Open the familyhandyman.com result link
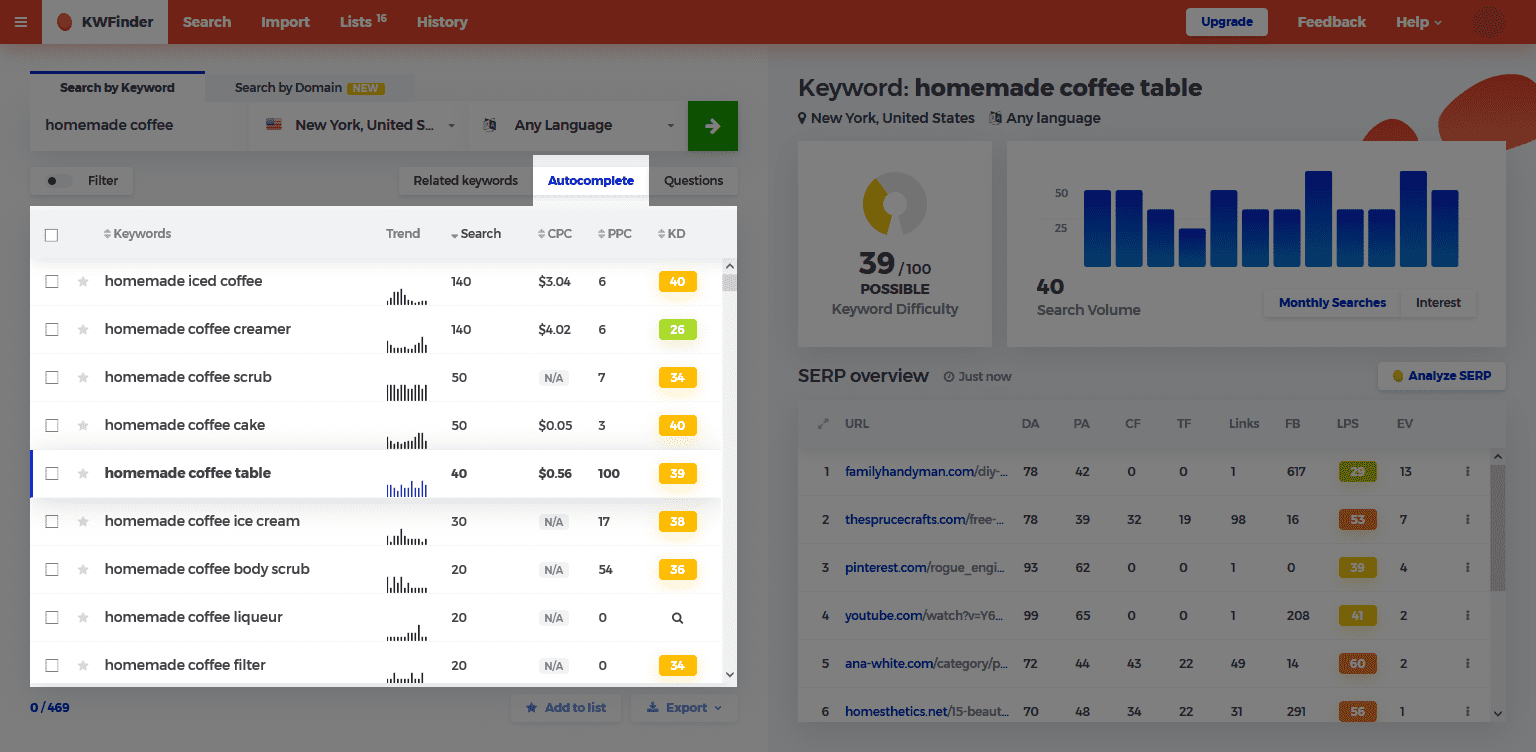 click(926, 471)
